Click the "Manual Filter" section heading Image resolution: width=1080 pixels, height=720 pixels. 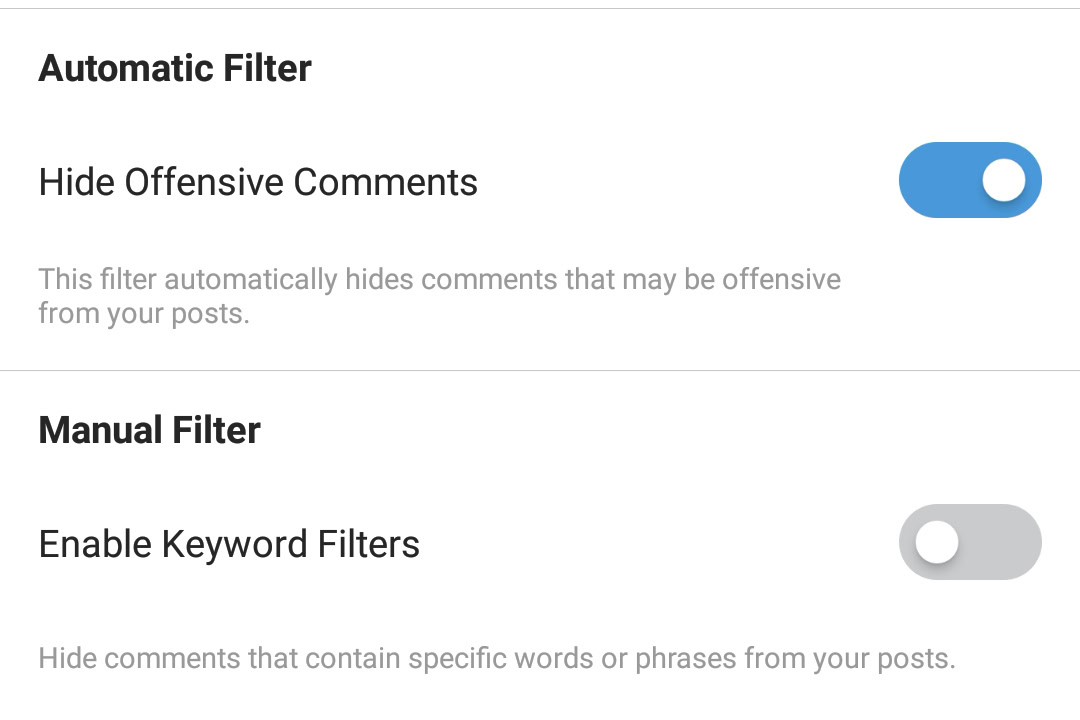click(x=149, y=430)
